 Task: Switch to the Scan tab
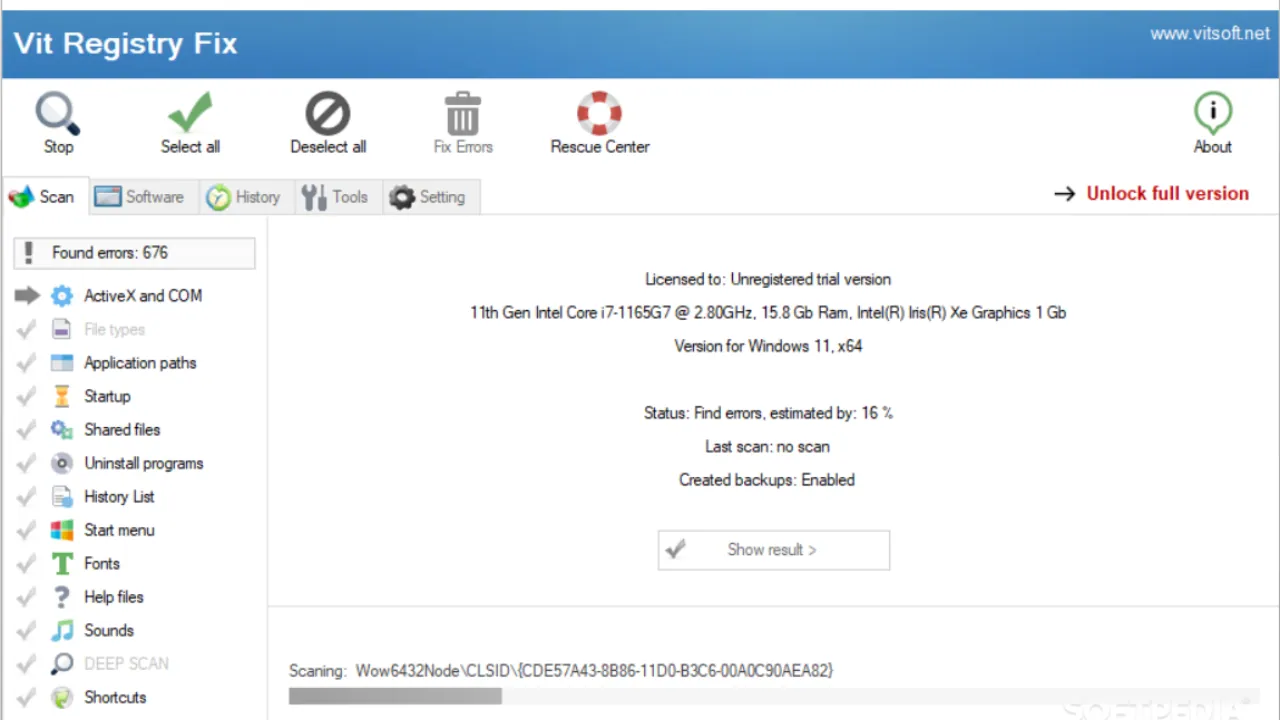coord(45,197)
